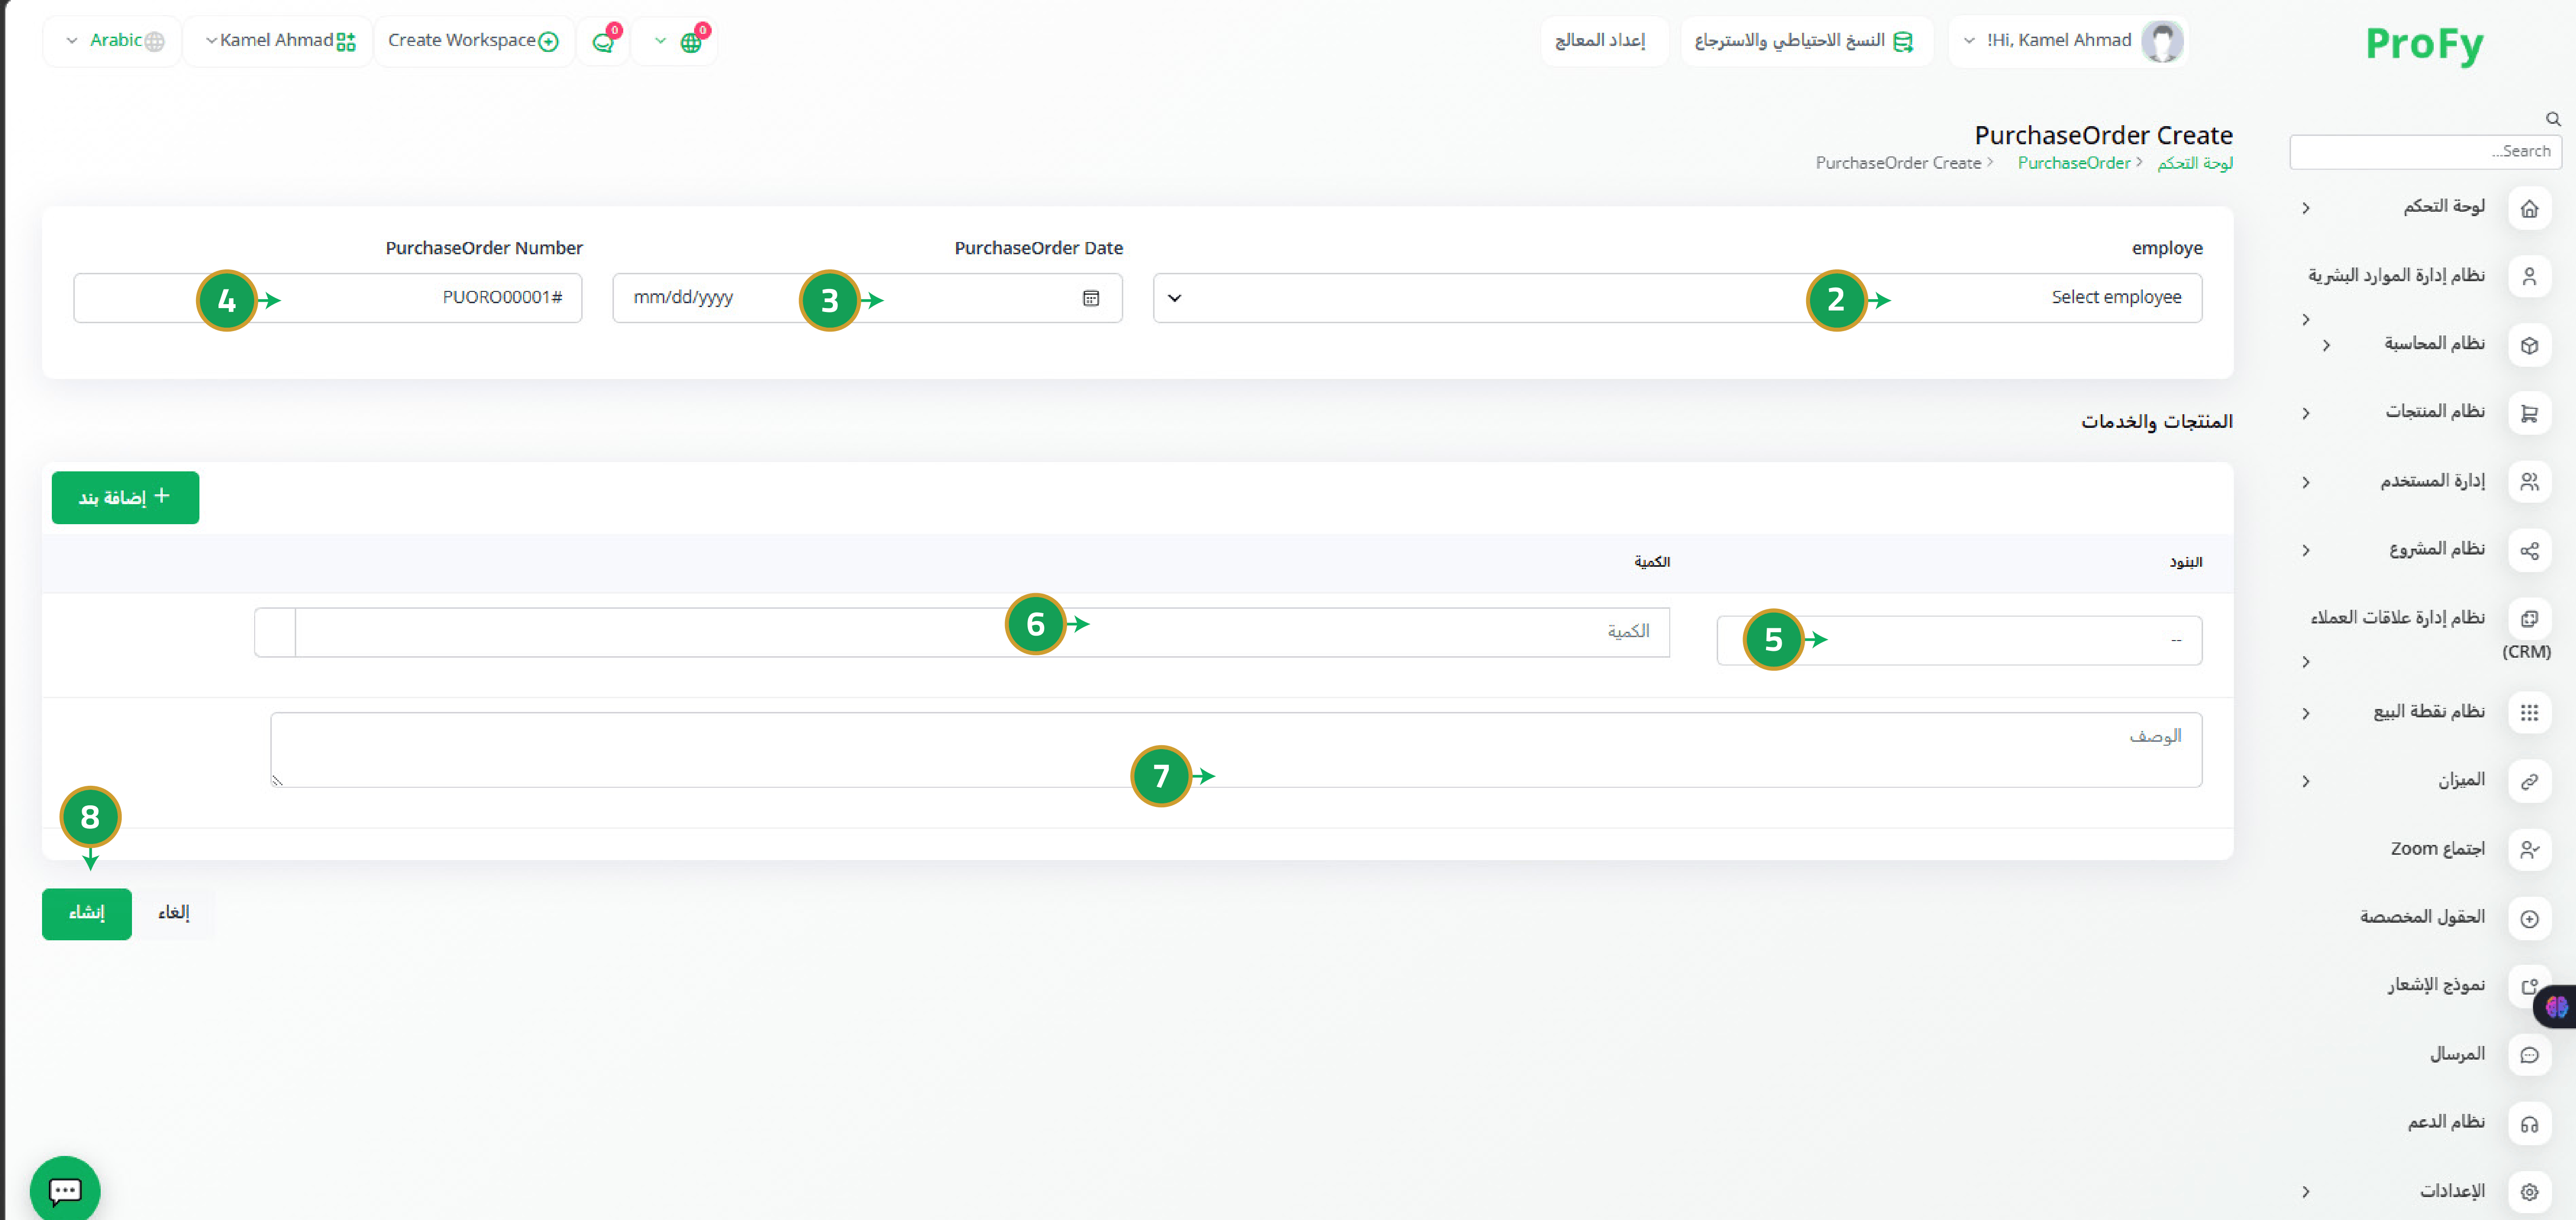
Task: Expand the الإعدادات chevron
Action: pos(2305,1192)
